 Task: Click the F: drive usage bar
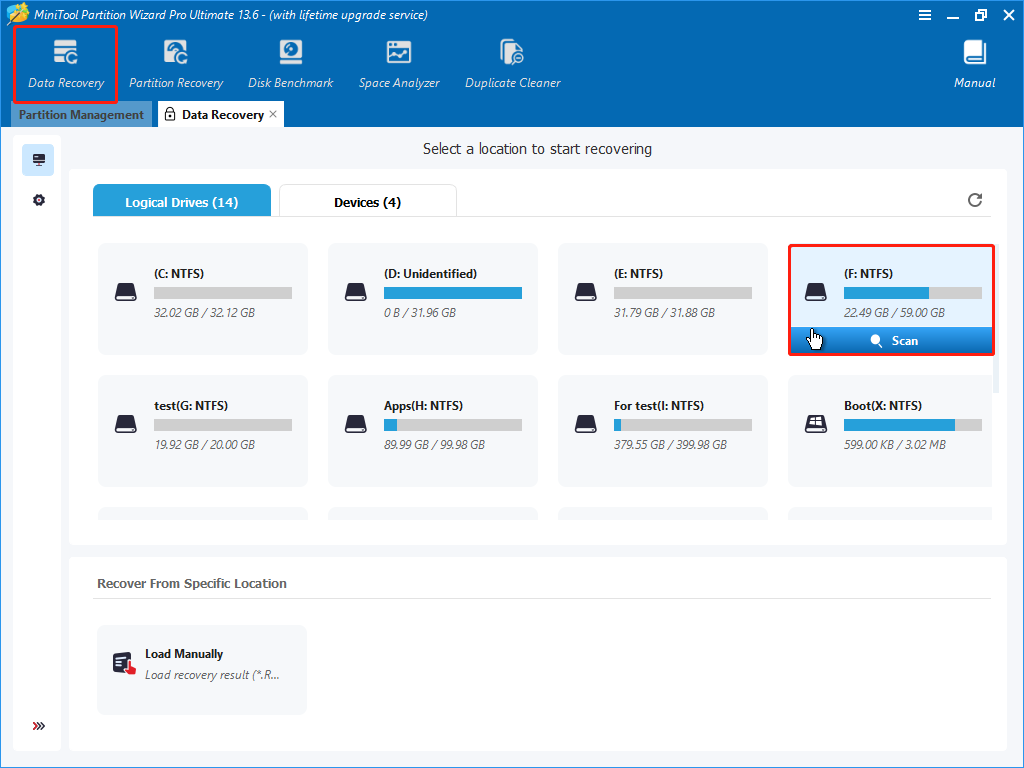912,293
